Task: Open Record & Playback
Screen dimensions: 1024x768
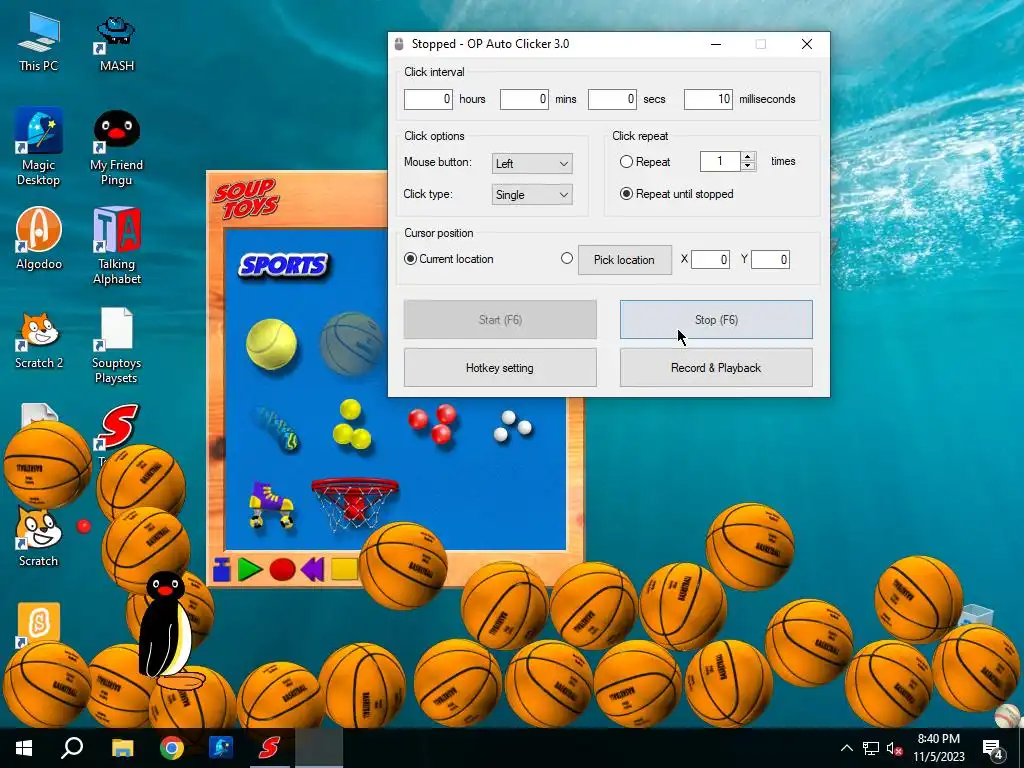Action: (x=716, y=367)
